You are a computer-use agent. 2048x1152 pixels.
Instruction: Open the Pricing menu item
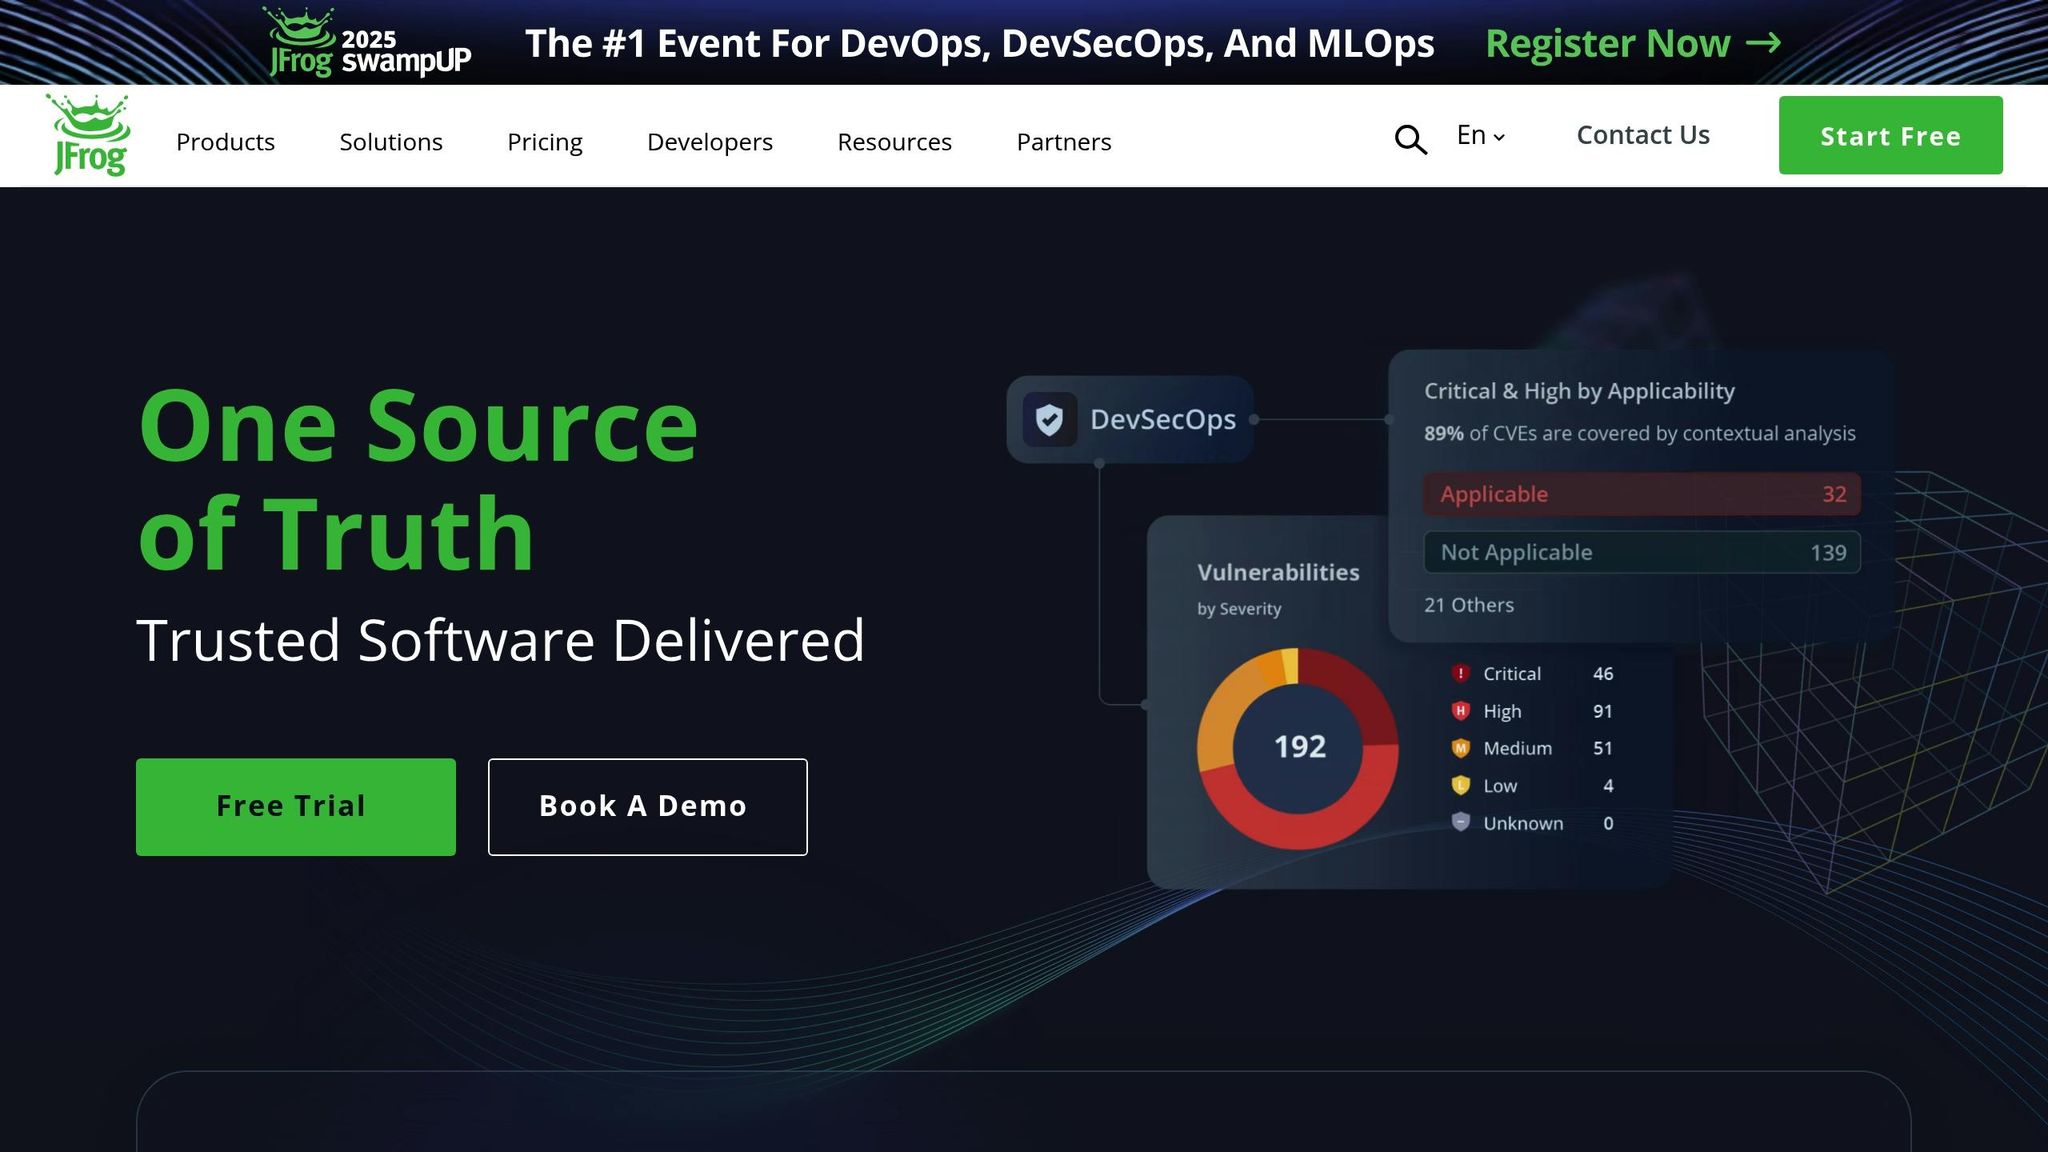pos(545,142)
